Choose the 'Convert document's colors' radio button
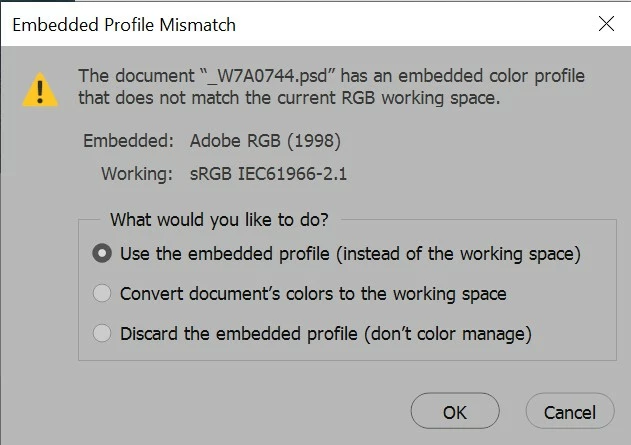The height and width of the screenshot is (445, 631). [x=102, y=294]
